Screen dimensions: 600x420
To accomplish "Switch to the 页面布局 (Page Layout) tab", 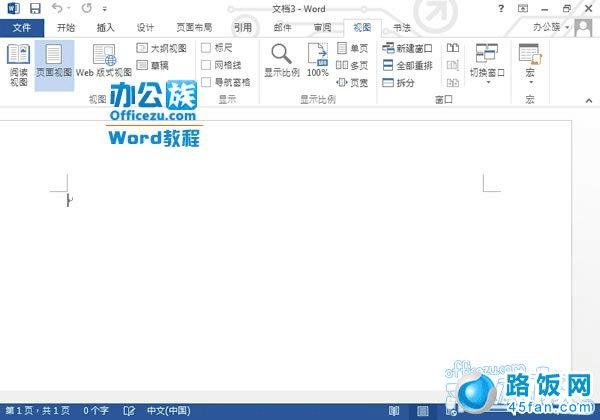I will coord(194,28).
